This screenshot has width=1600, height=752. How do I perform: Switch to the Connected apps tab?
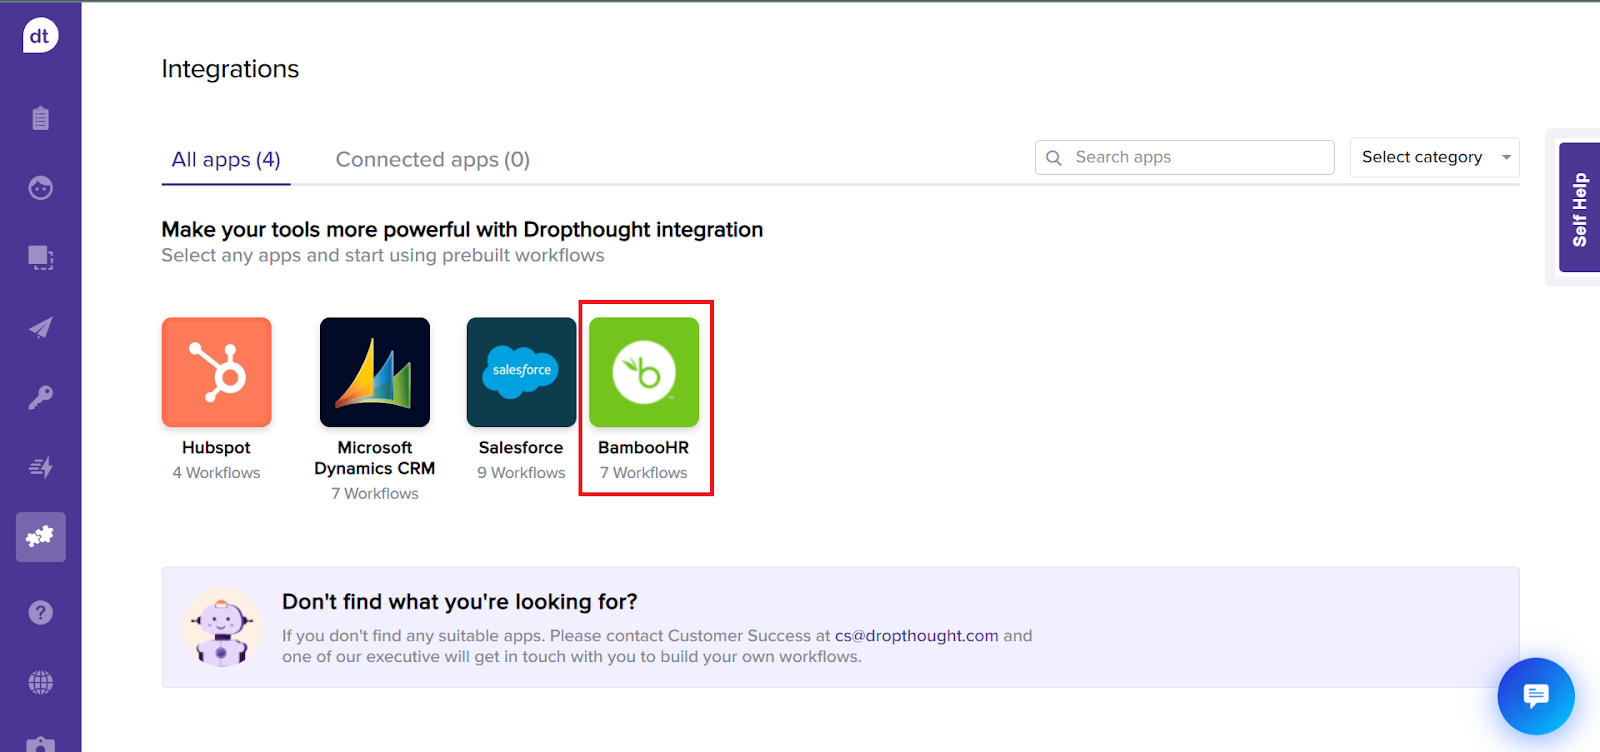432,160
